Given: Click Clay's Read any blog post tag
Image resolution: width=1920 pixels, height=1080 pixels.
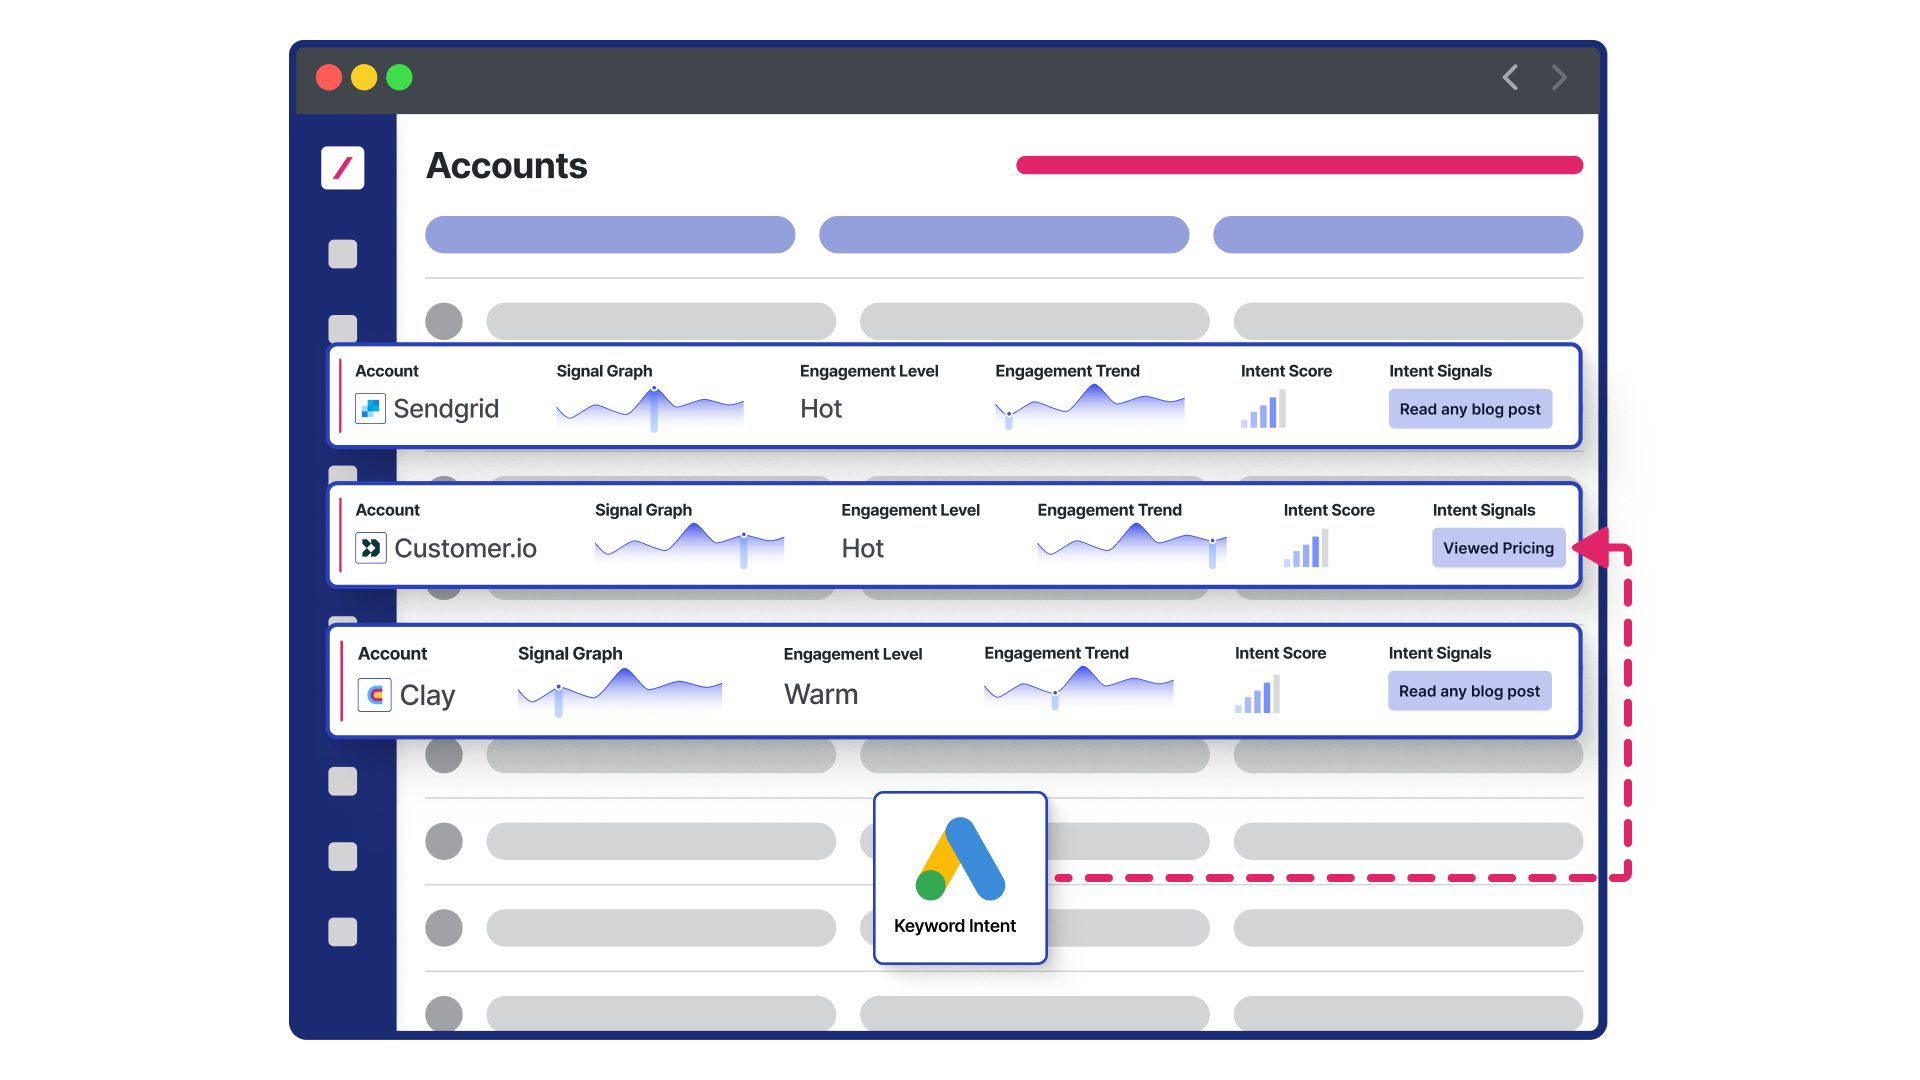Looking at the screenshot, I should point(1468,691).
